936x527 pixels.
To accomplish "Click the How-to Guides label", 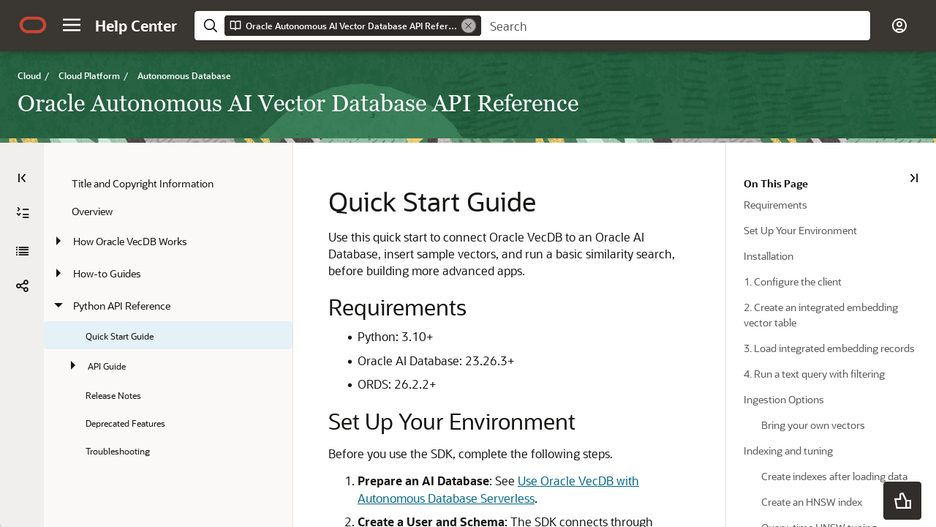I will pos(107,274).
